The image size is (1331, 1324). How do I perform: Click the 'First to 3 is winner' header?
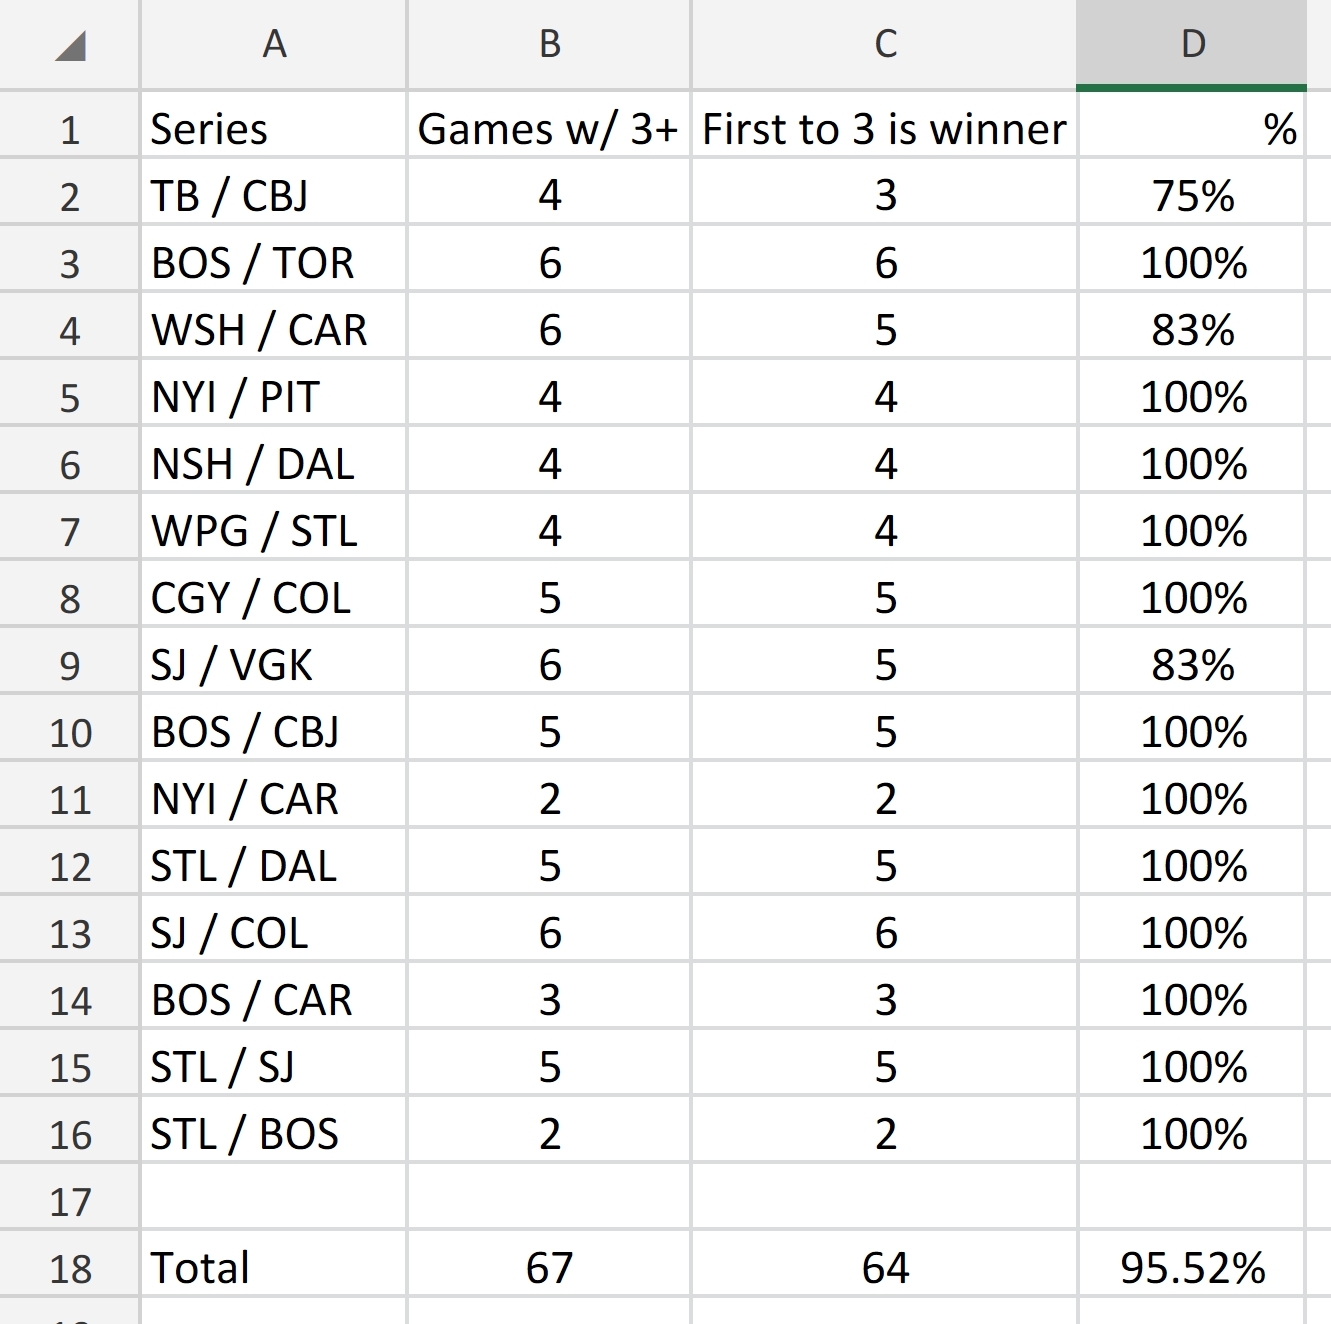[x=884, y=127]
